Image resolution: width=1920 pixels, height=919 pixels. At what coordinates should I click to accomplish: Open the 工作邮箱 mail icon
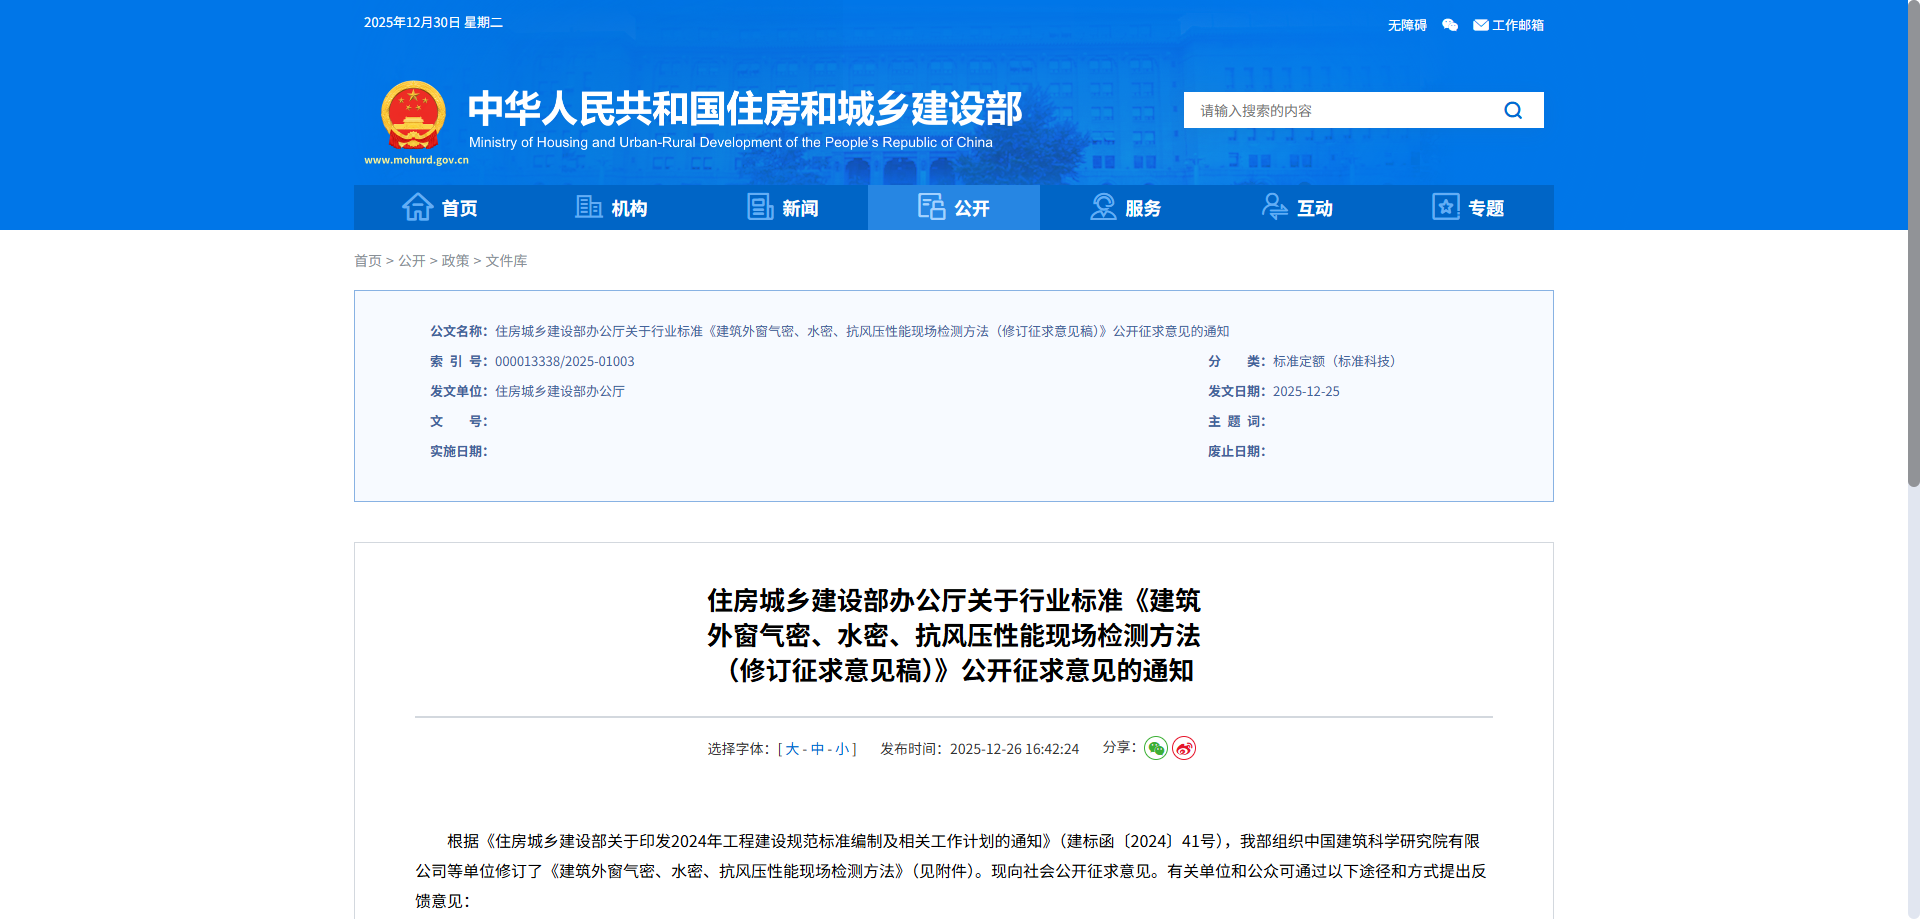(x=1481, y=24)
